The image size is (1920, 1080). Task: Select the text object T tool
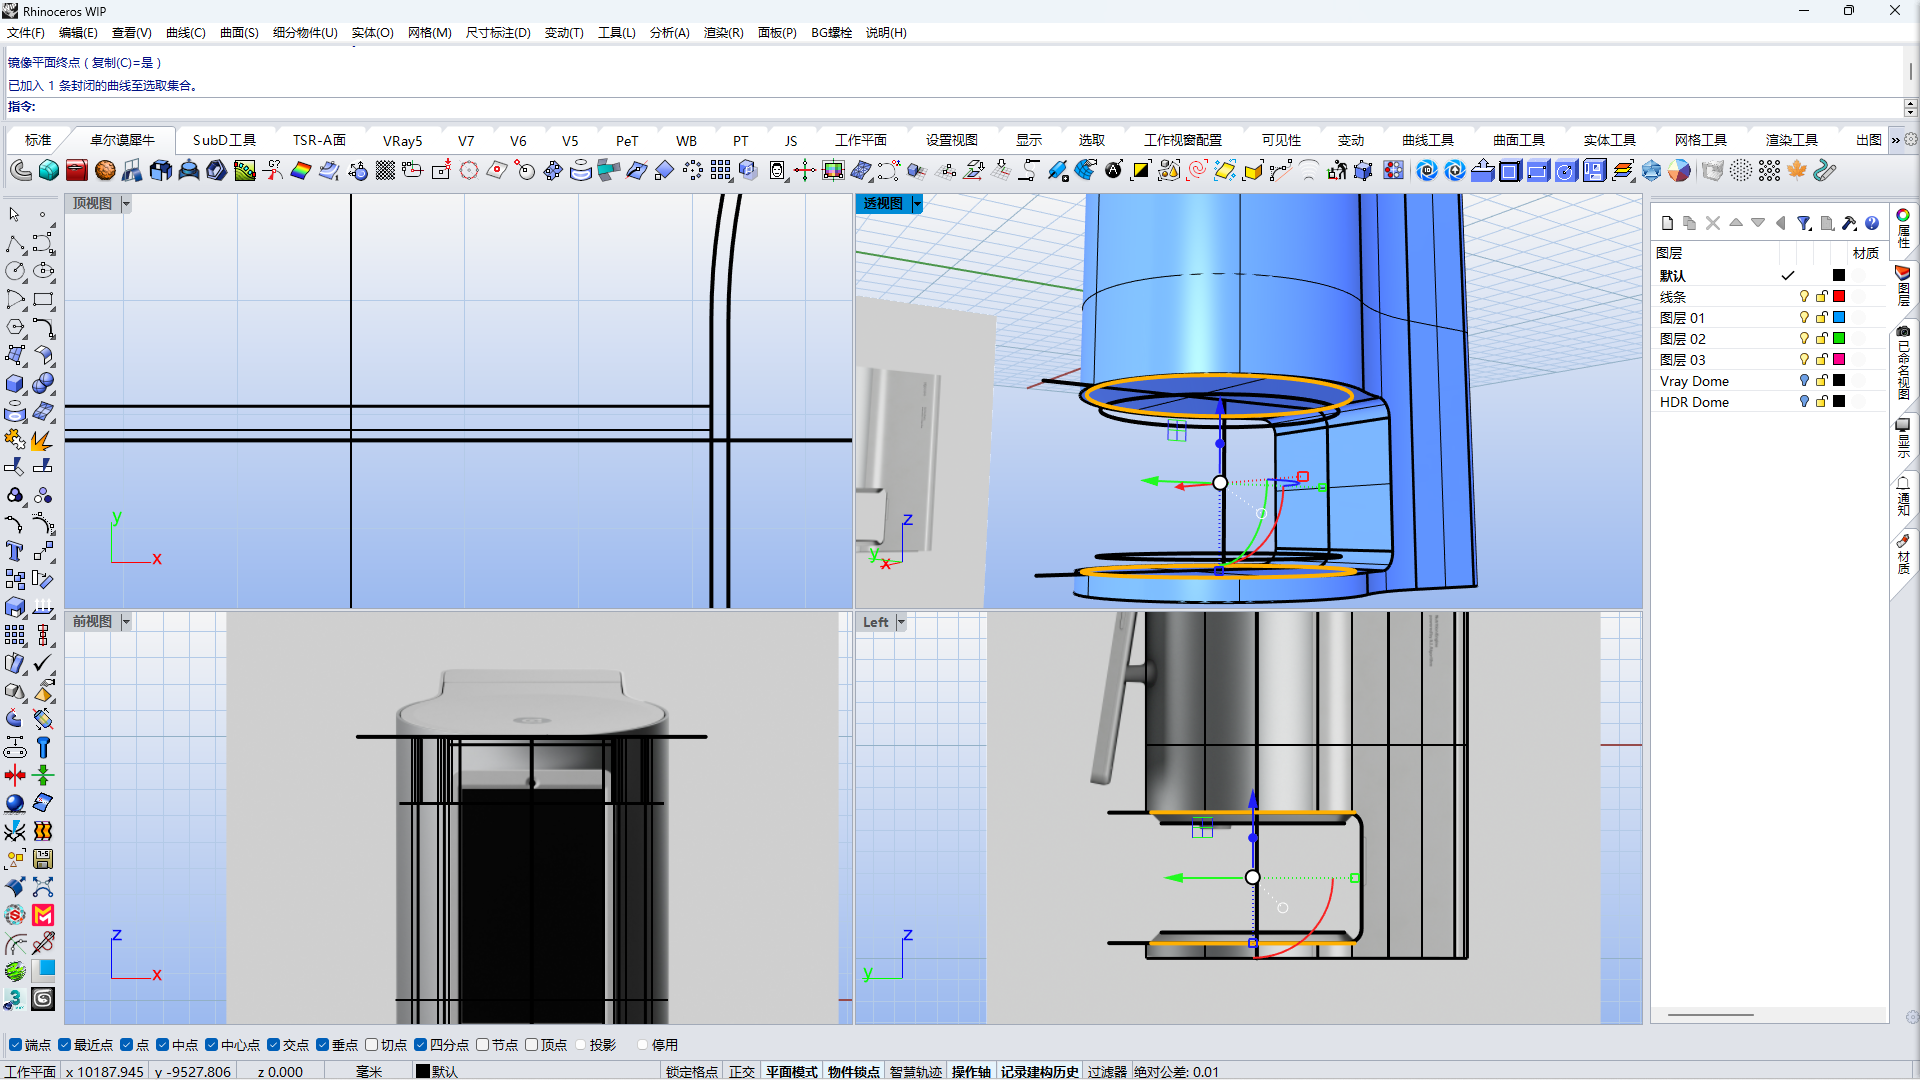click(14, 551)
